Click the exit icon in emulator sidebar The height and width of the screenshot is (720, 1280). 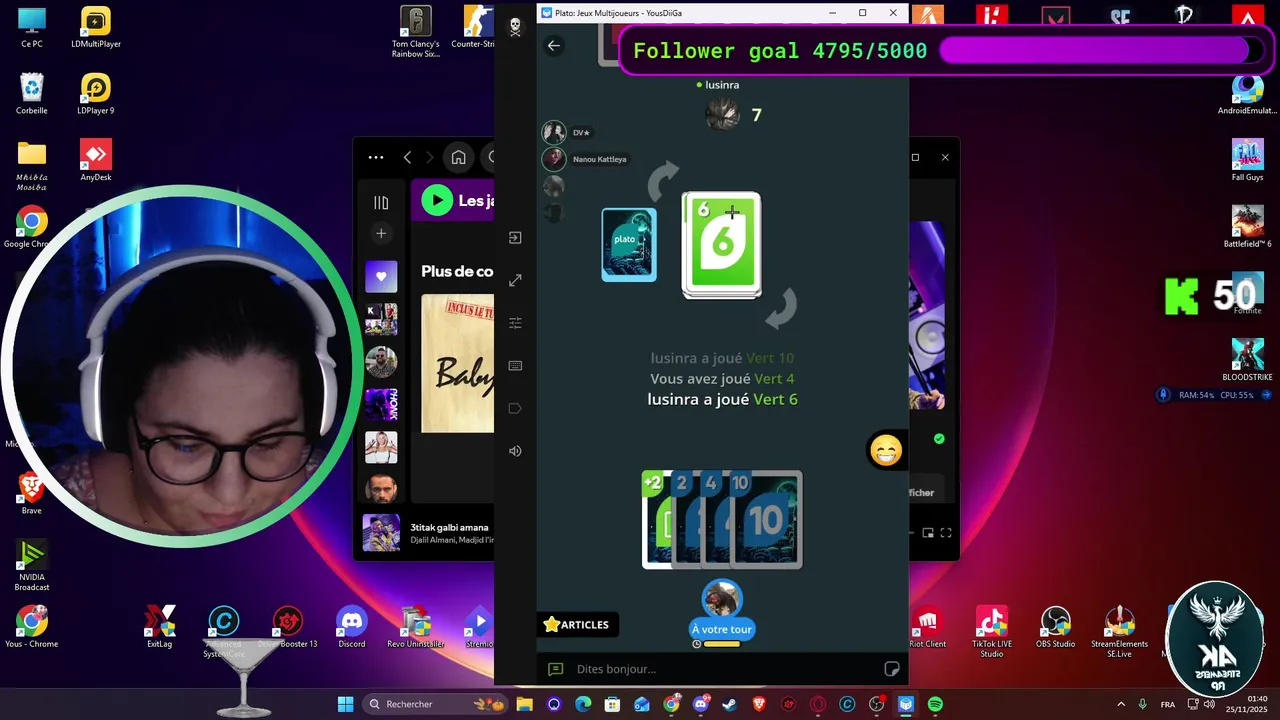pos(515,238)
